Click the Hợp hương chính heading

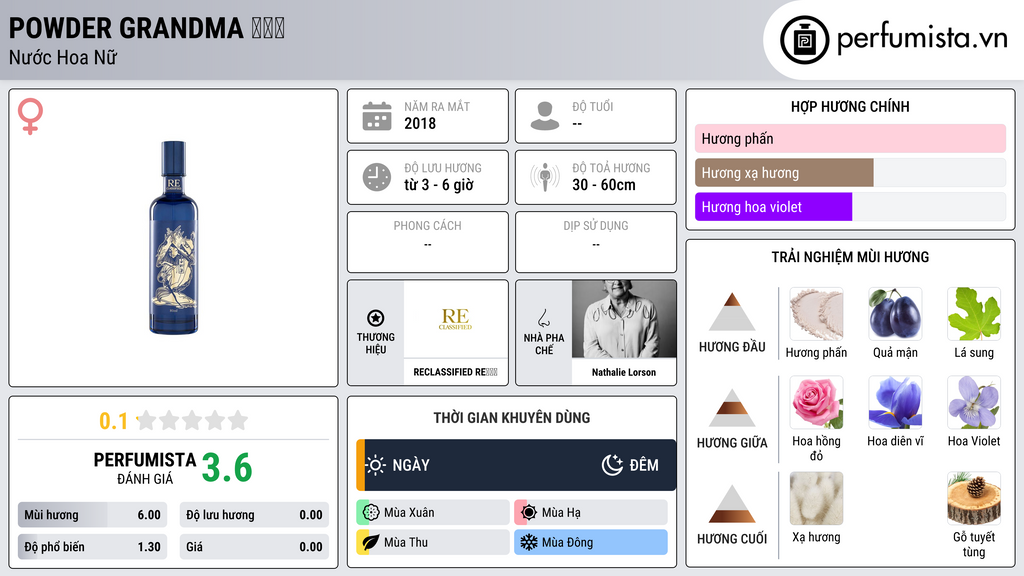[850, 106]
